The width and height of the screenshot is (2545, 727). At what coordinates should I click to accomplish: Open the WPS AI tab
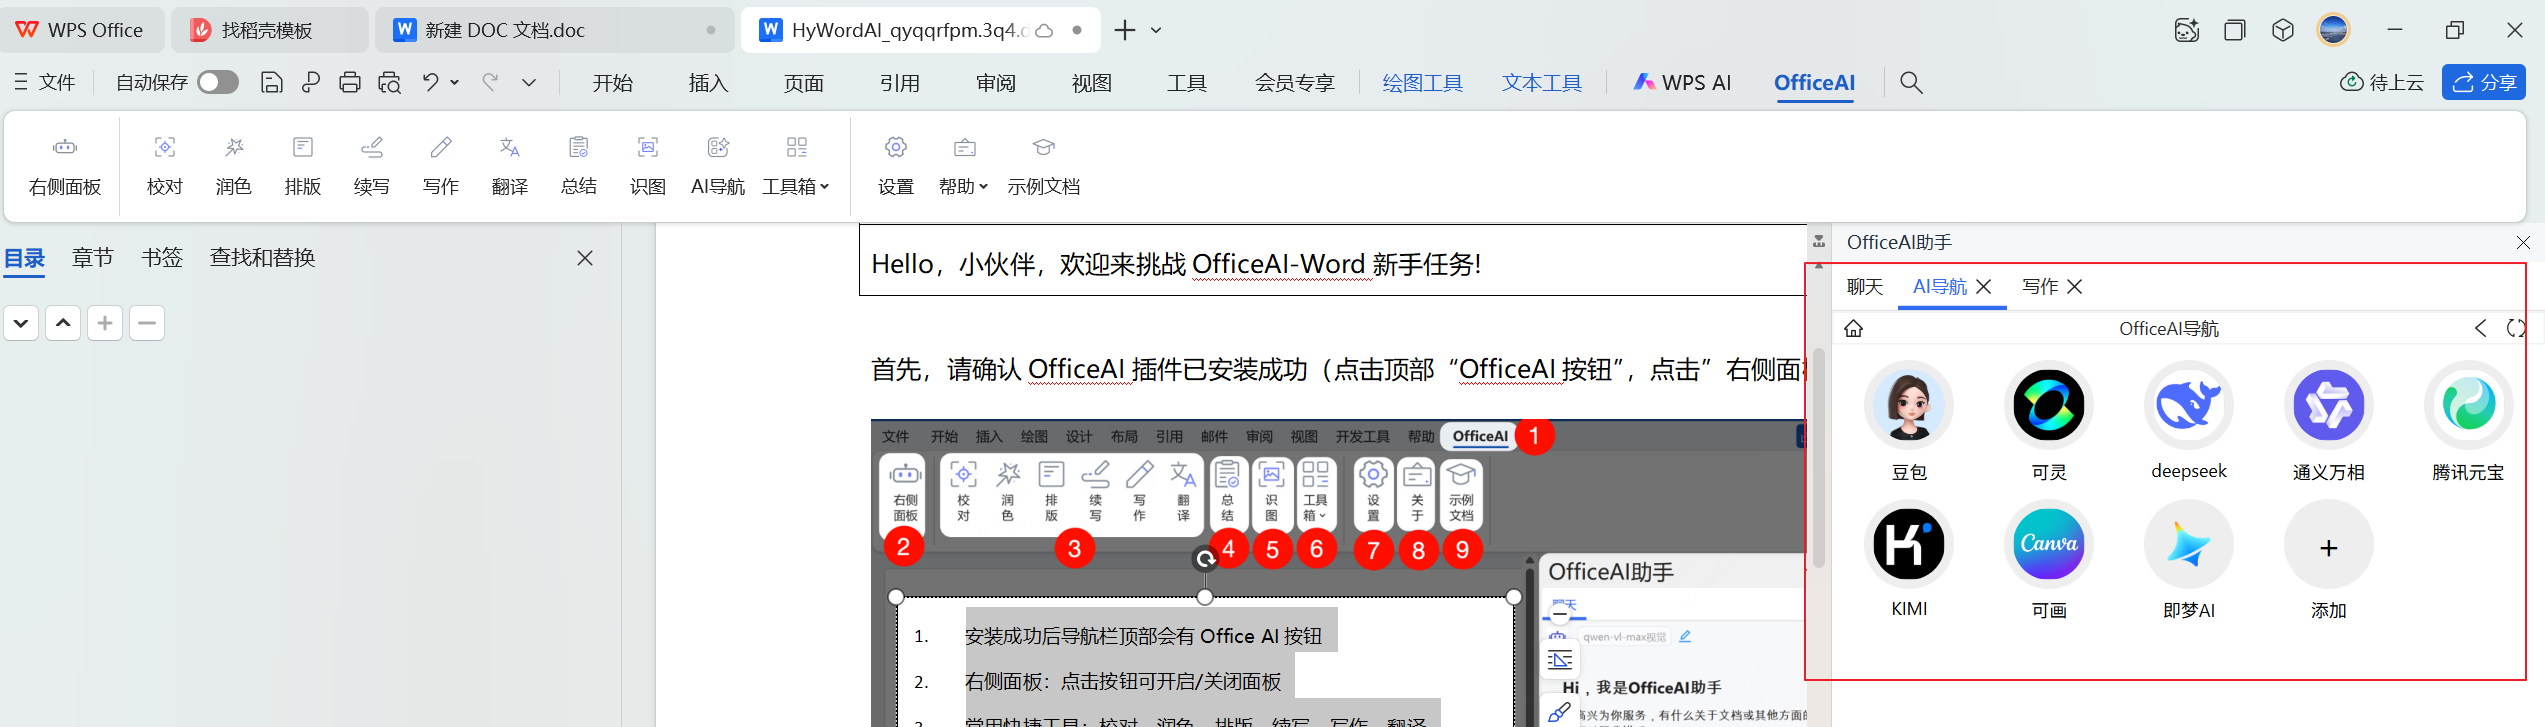(1683, 83)
